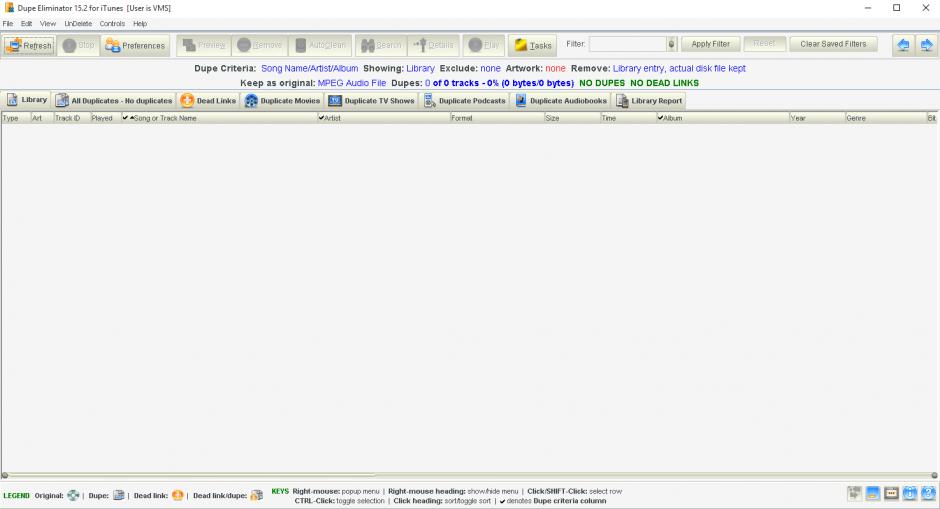The width and height of the screenshot is (940, 509).
Task: Click the MPEG Audio File link
Action: 352,83
